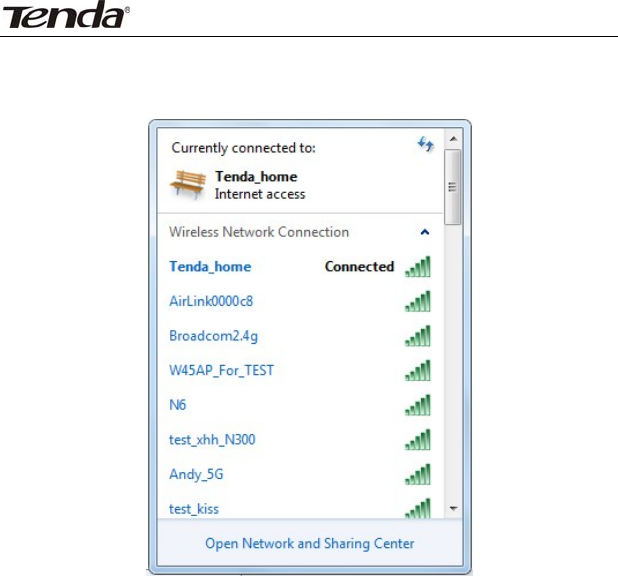Click the bench network icon for Tenda_home
The width and height of the screenshot is (618, 576).
tap(188, 184)
